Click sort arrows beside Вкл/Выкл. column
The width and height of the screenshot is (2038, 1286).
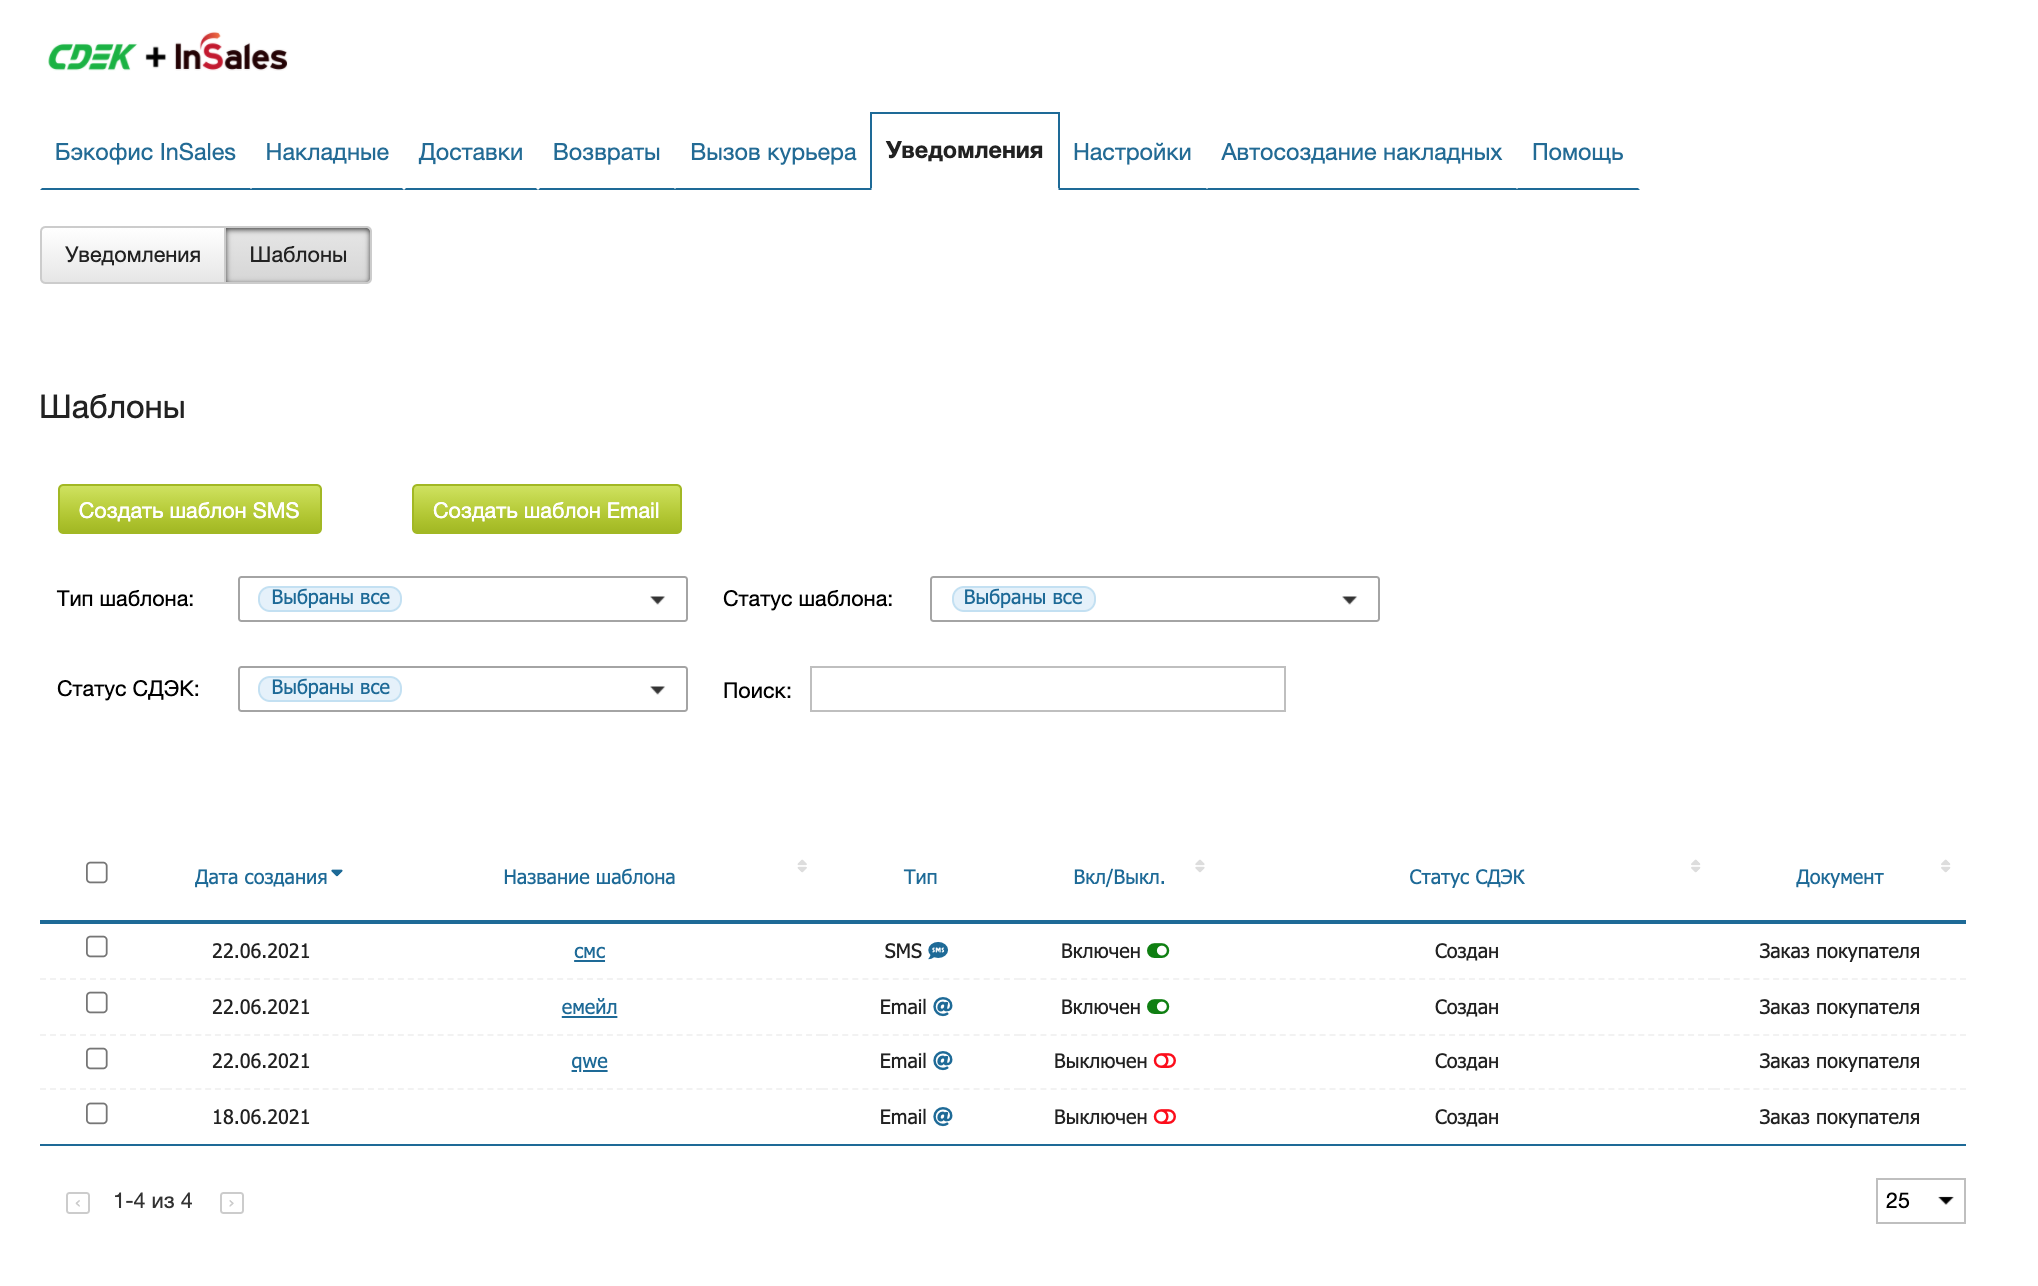(1199, 866)
